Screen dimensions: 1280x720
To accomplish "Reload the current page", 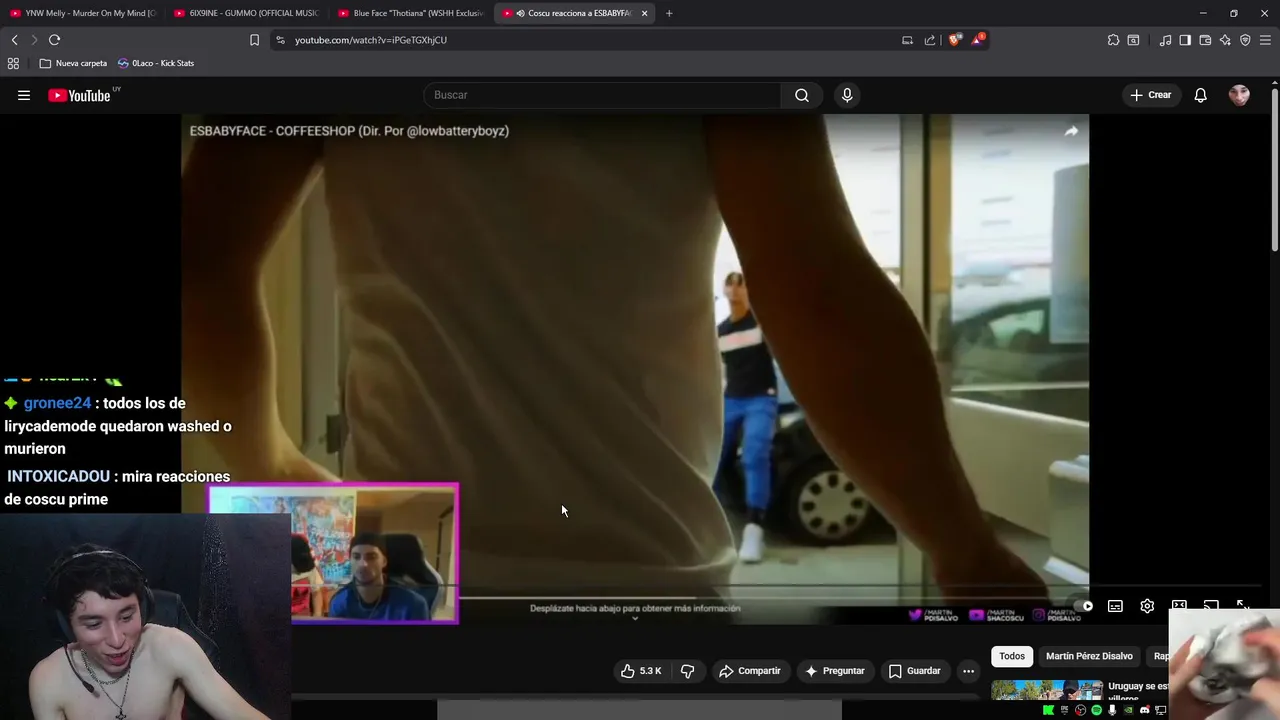I will point(54,40).
